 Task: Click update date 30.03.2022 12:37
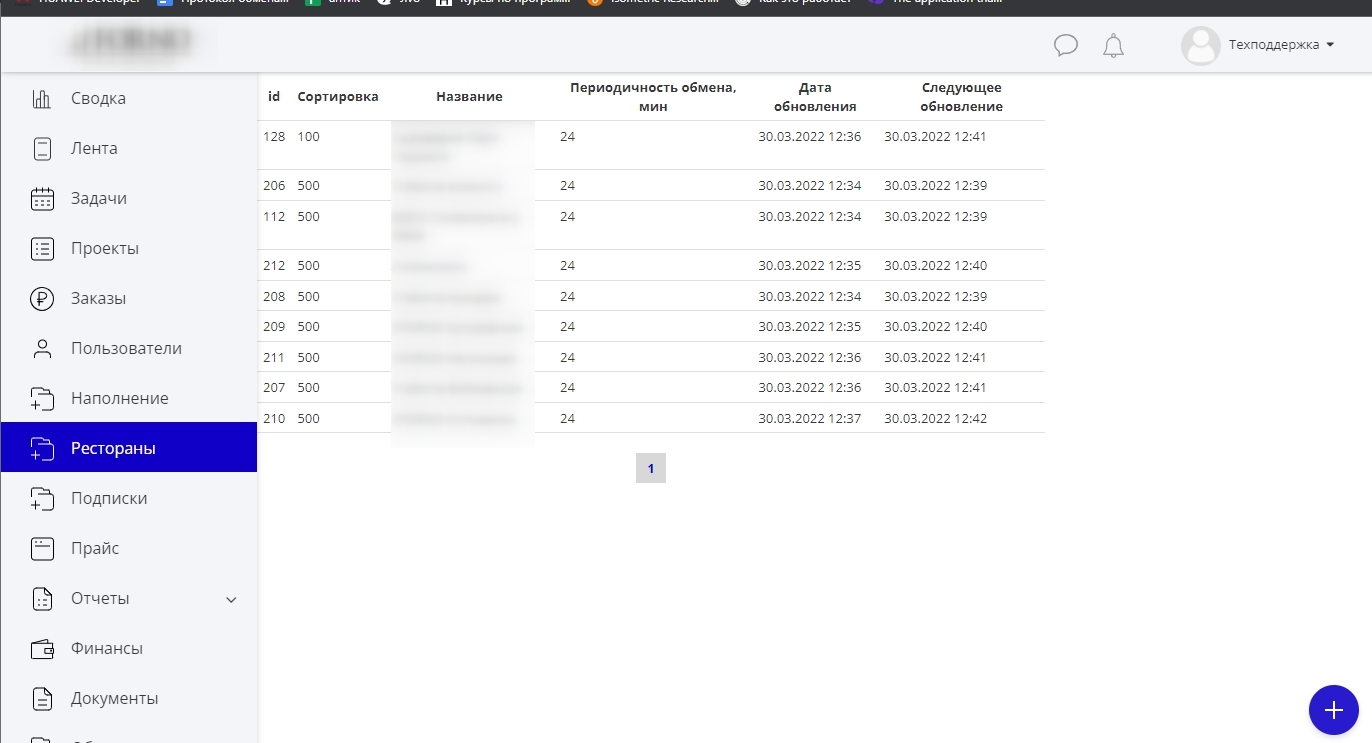click(x=810, y=418)
